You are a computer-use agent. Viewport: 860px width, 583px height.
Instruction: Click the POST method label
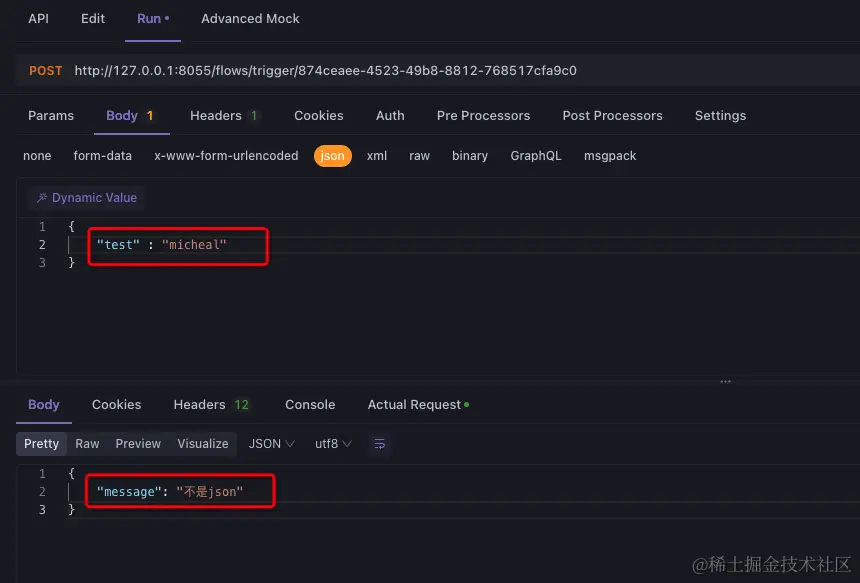click(x=46, y=71)
